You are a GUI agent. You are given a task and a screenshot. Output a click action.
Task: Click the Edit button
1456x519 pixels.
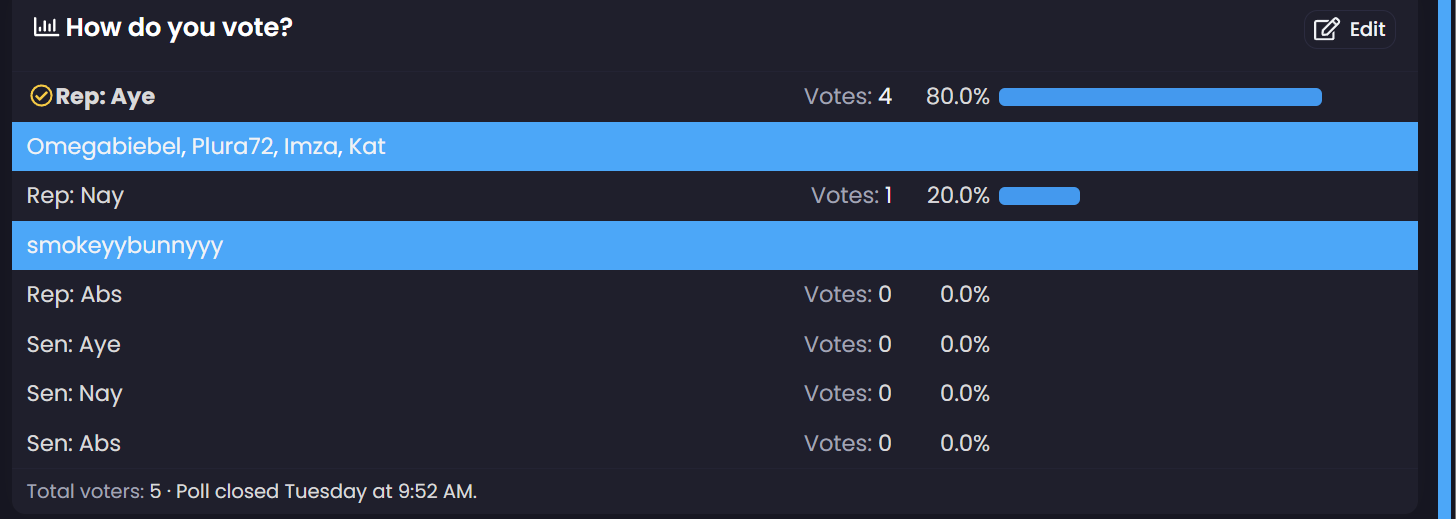coord(1349,29)
